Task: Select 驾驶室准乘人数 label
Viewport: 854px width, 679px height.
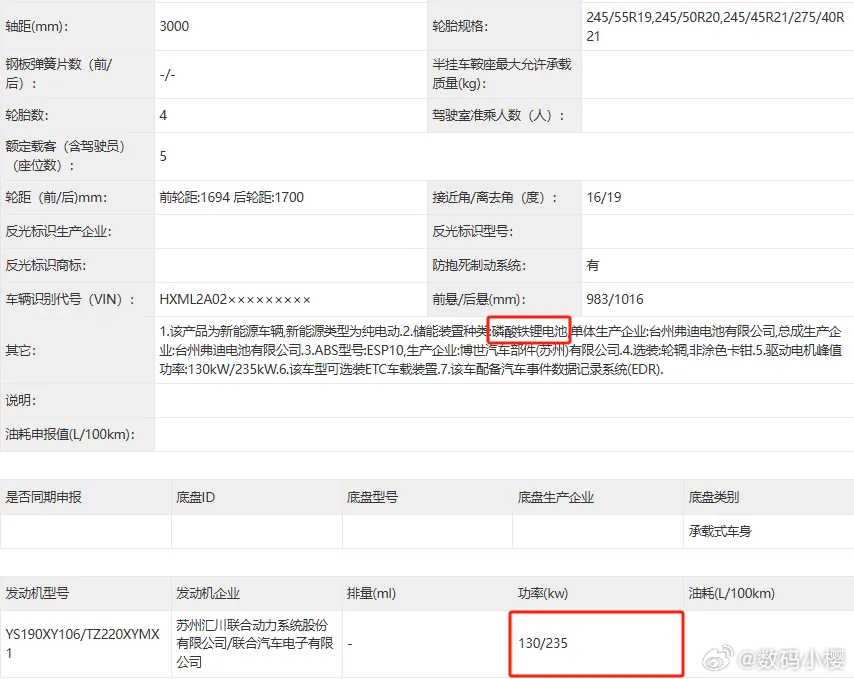Action: [498, 115]
